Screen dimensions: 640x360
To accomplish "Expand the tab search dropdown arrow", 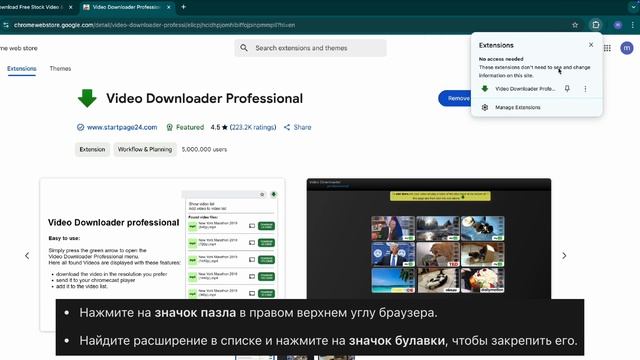I will pyautogui.click(x=633, y=7).
